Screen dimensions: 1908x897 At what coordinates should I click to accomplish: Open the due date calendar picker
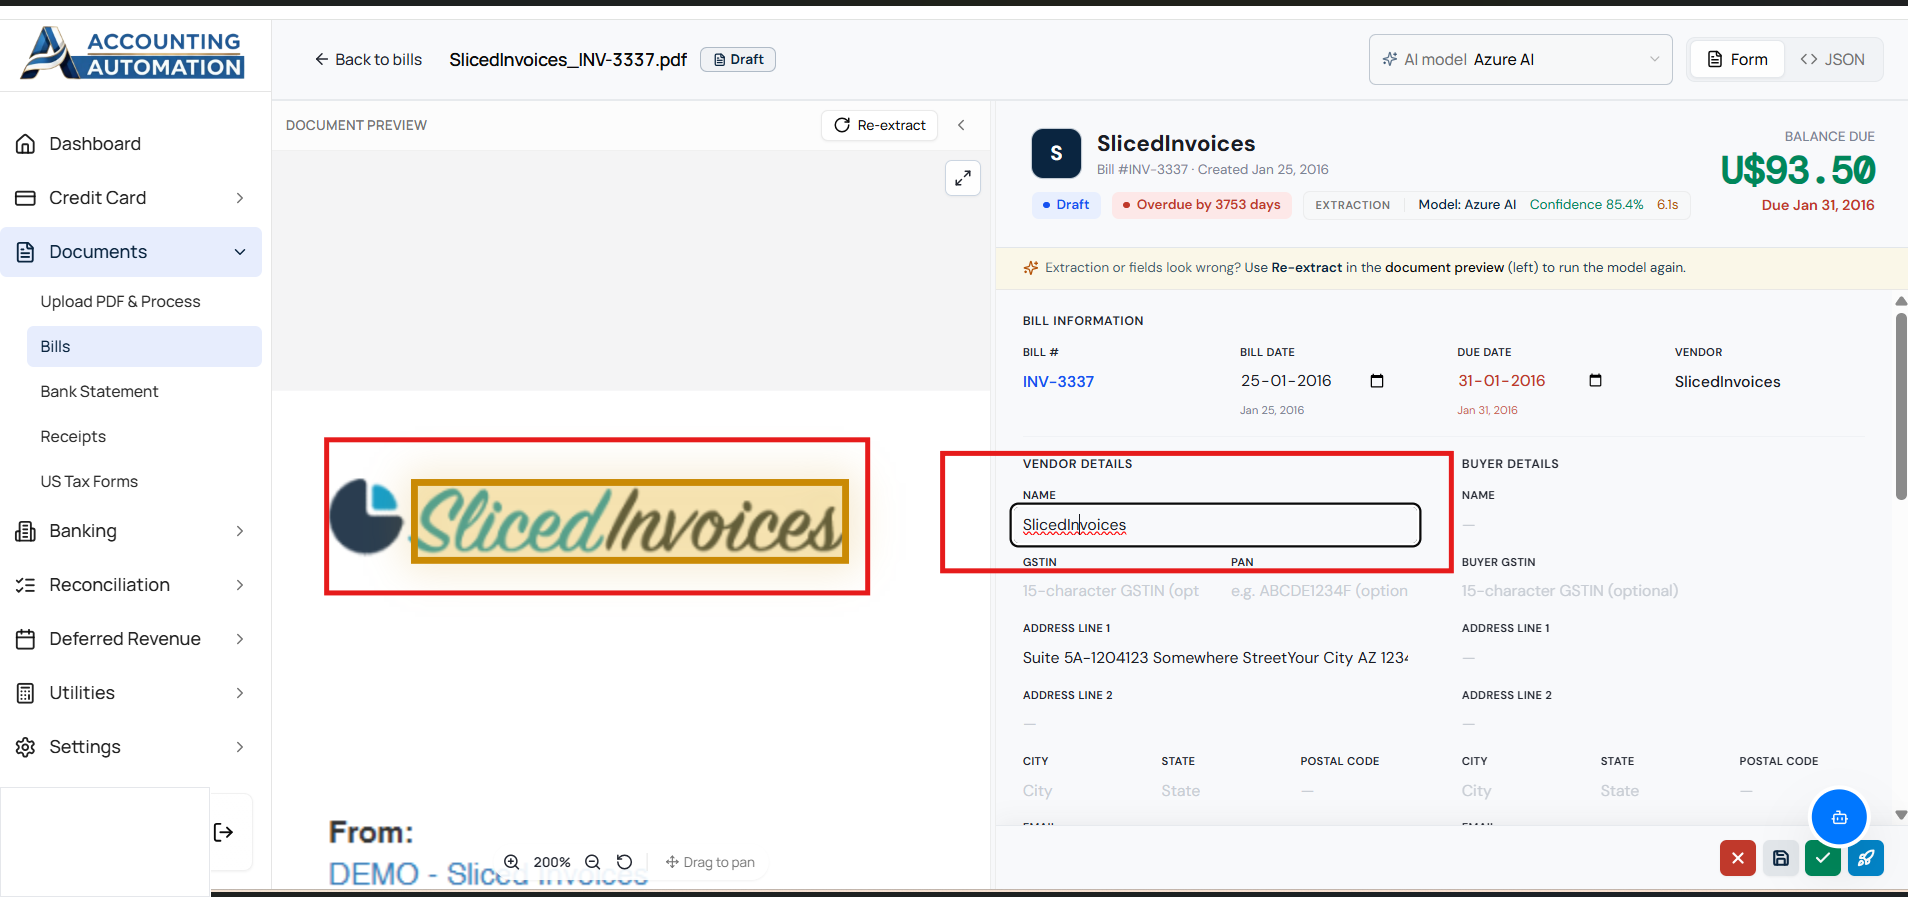pos(1595,381)
